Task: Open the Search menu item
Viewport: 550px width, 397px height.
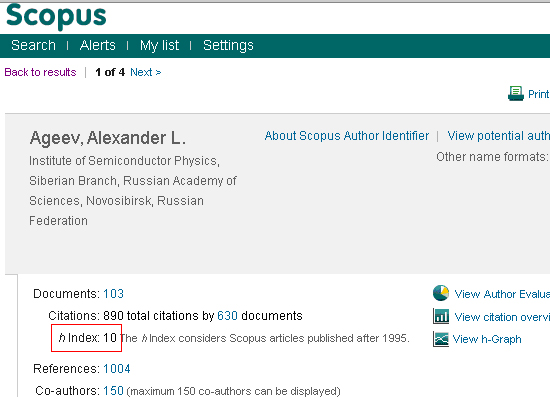Action: coord(33,46)
